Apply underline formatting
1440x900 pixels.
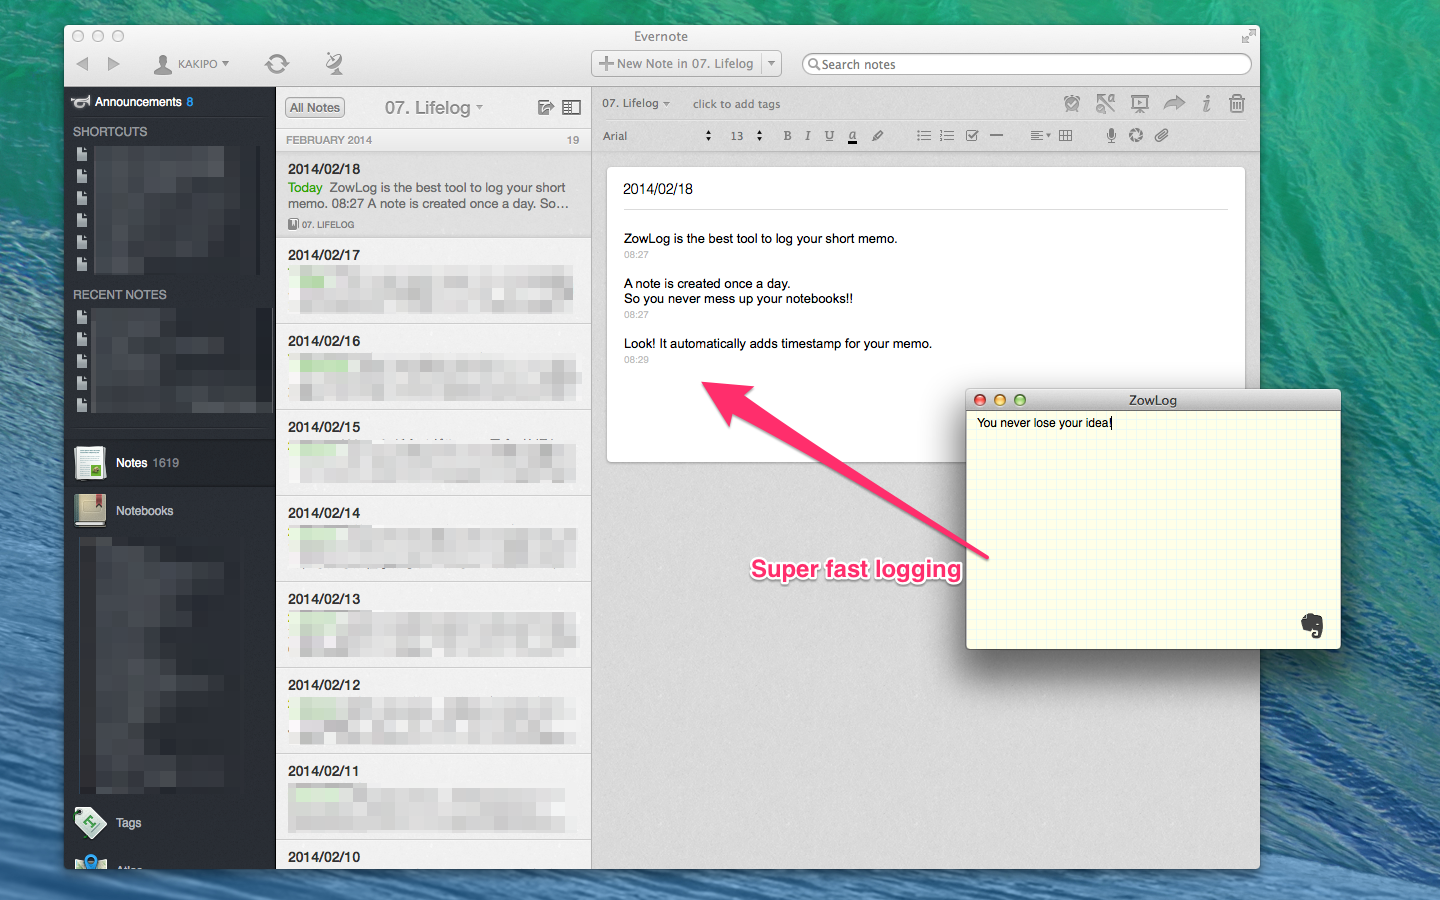829,136
